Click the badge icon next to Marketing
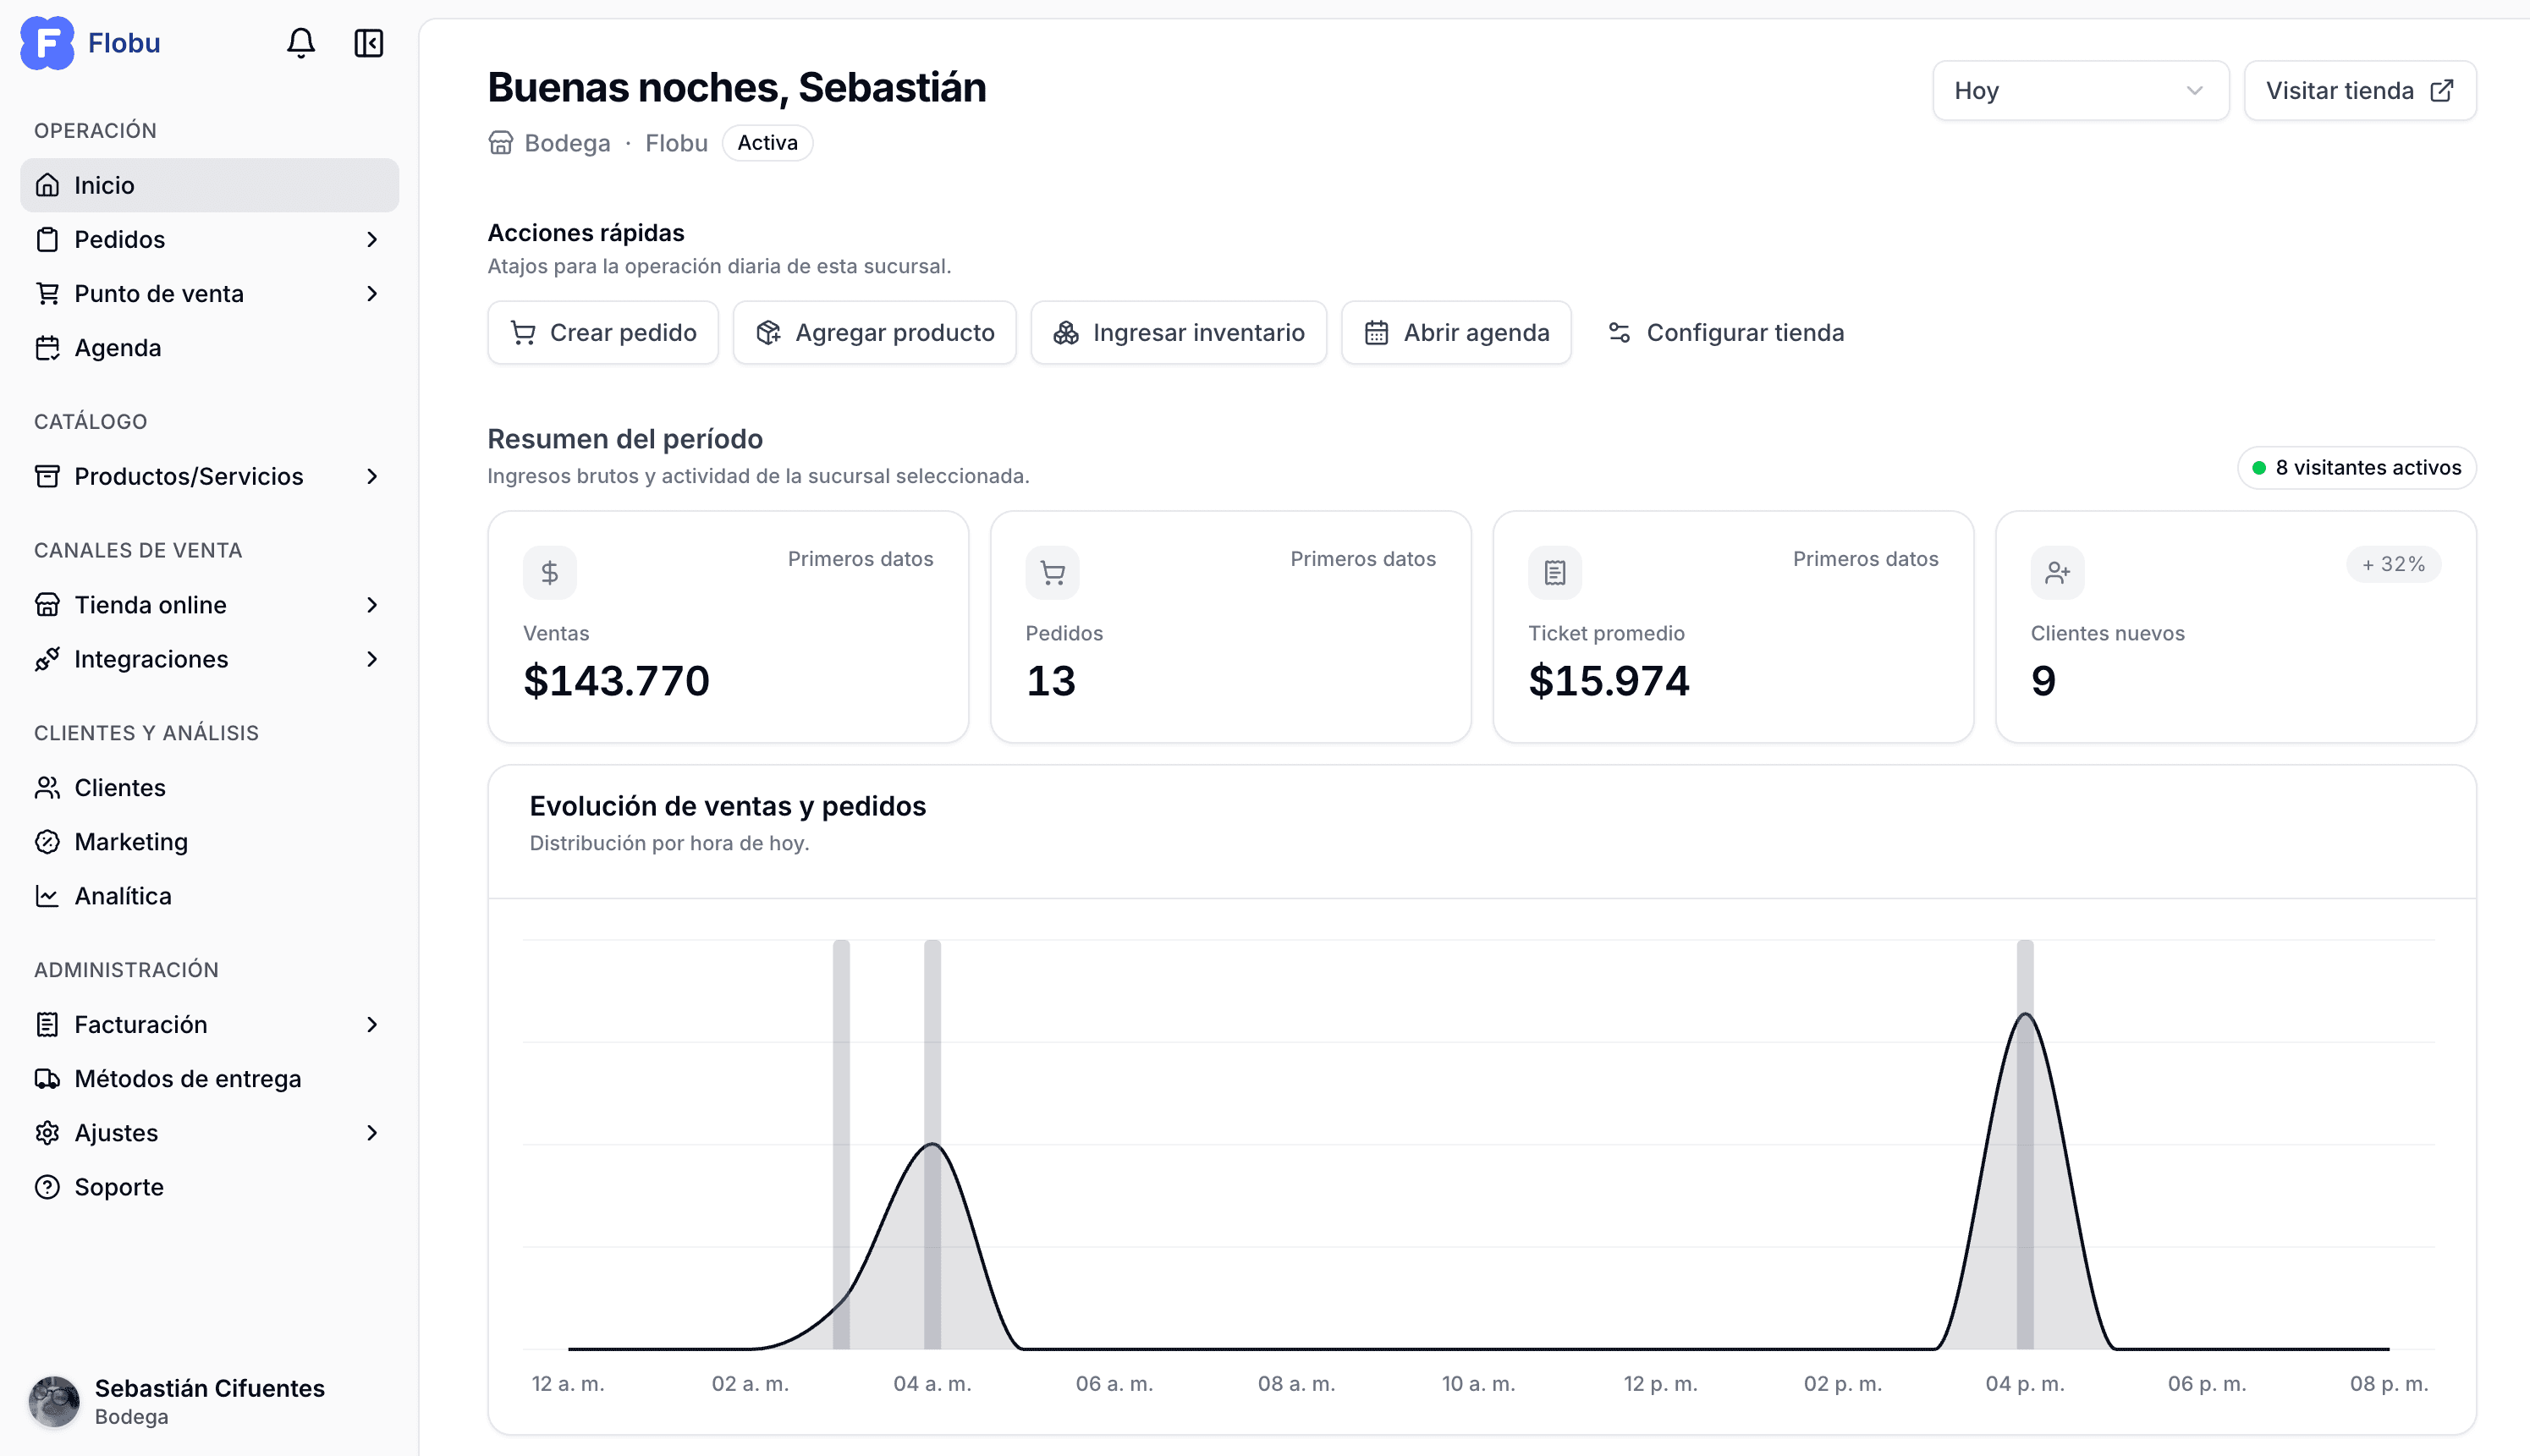This screenshot has height=1456, width=2530. [x=47, y=842]
